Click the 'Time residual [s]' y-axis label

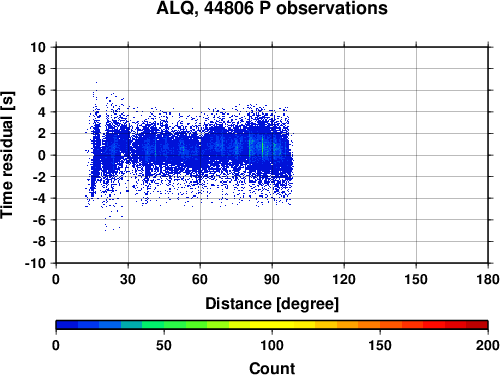pos(7,155)
